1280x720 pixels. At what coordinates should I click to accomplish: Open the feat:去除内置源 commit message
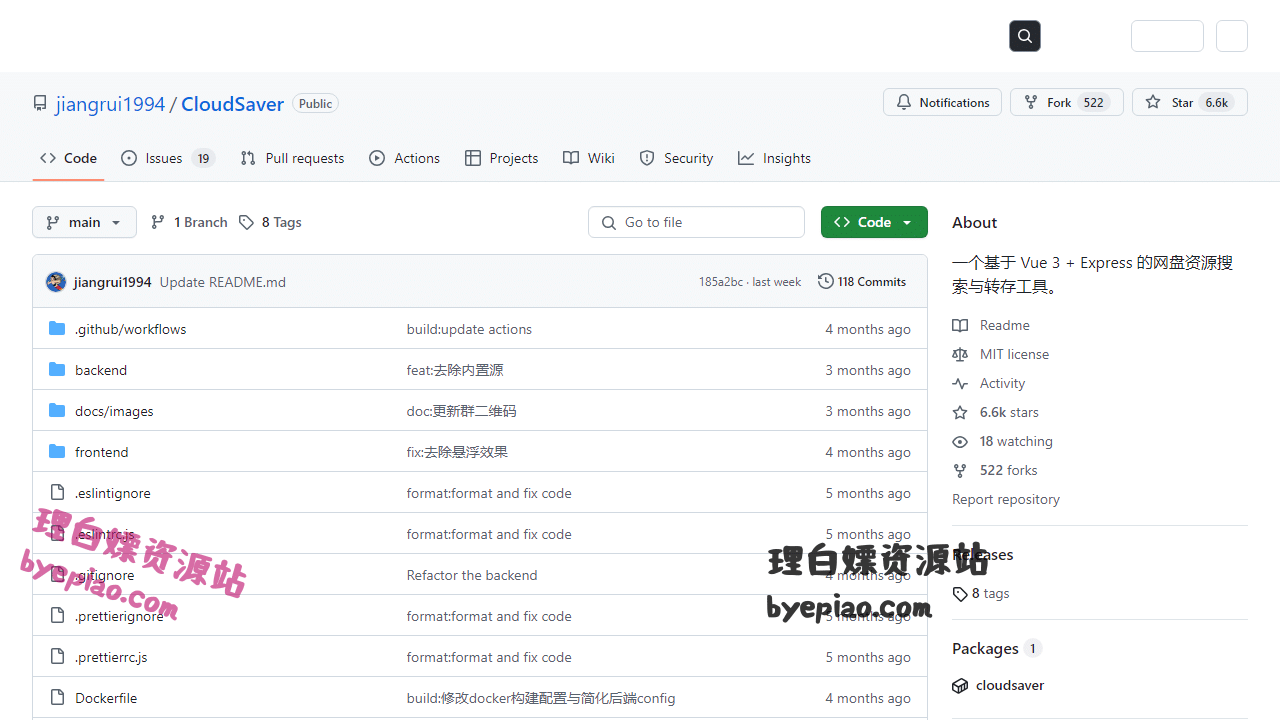[455, 370]
